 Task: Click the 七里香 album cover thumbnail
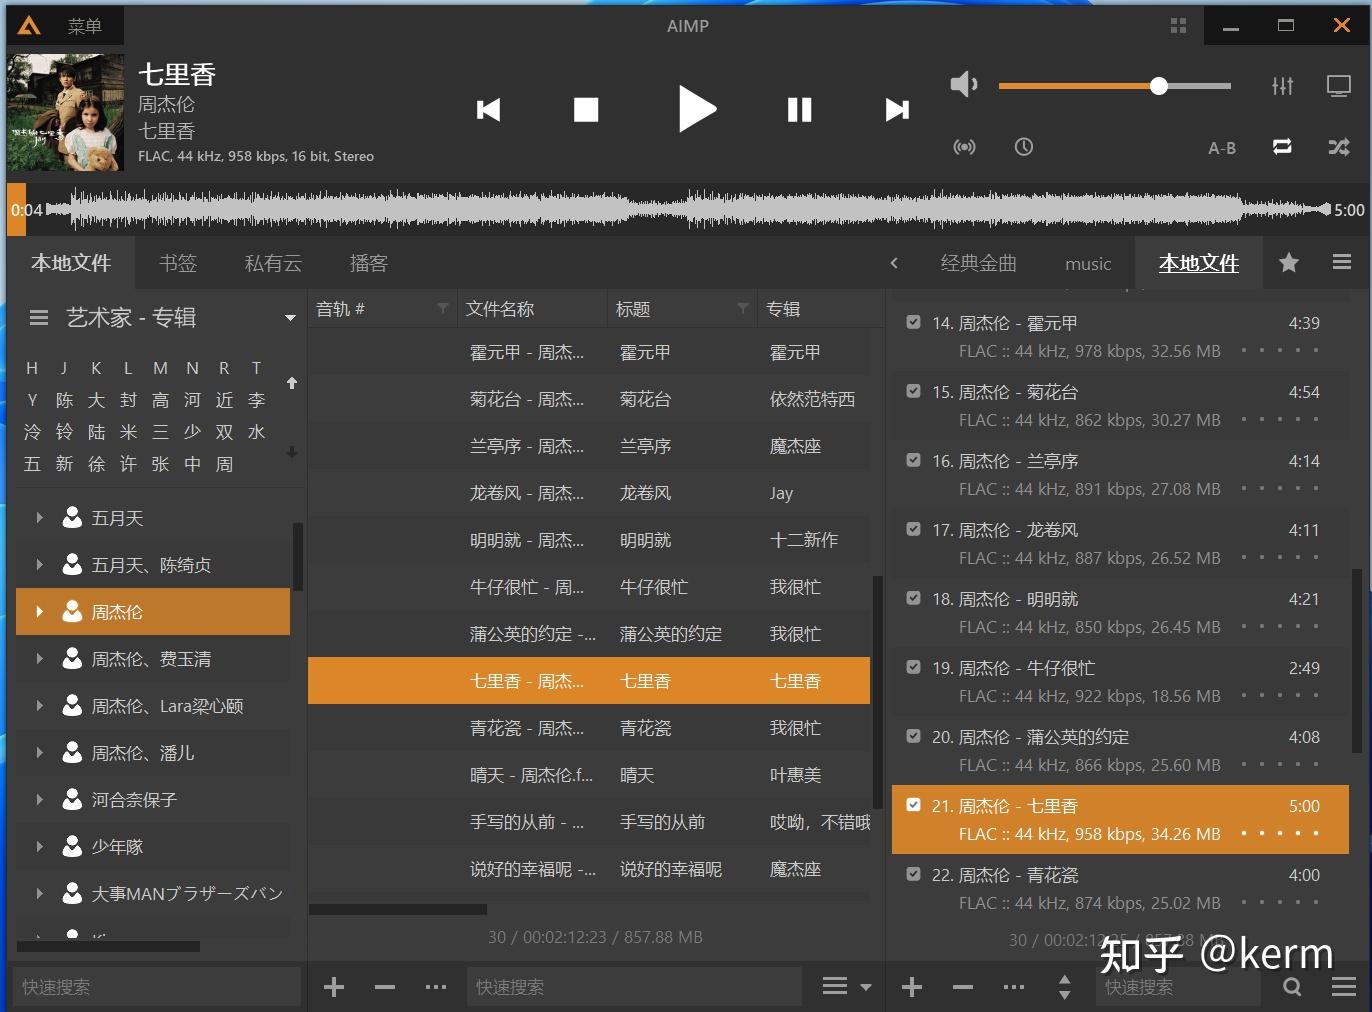pos(65,112)
